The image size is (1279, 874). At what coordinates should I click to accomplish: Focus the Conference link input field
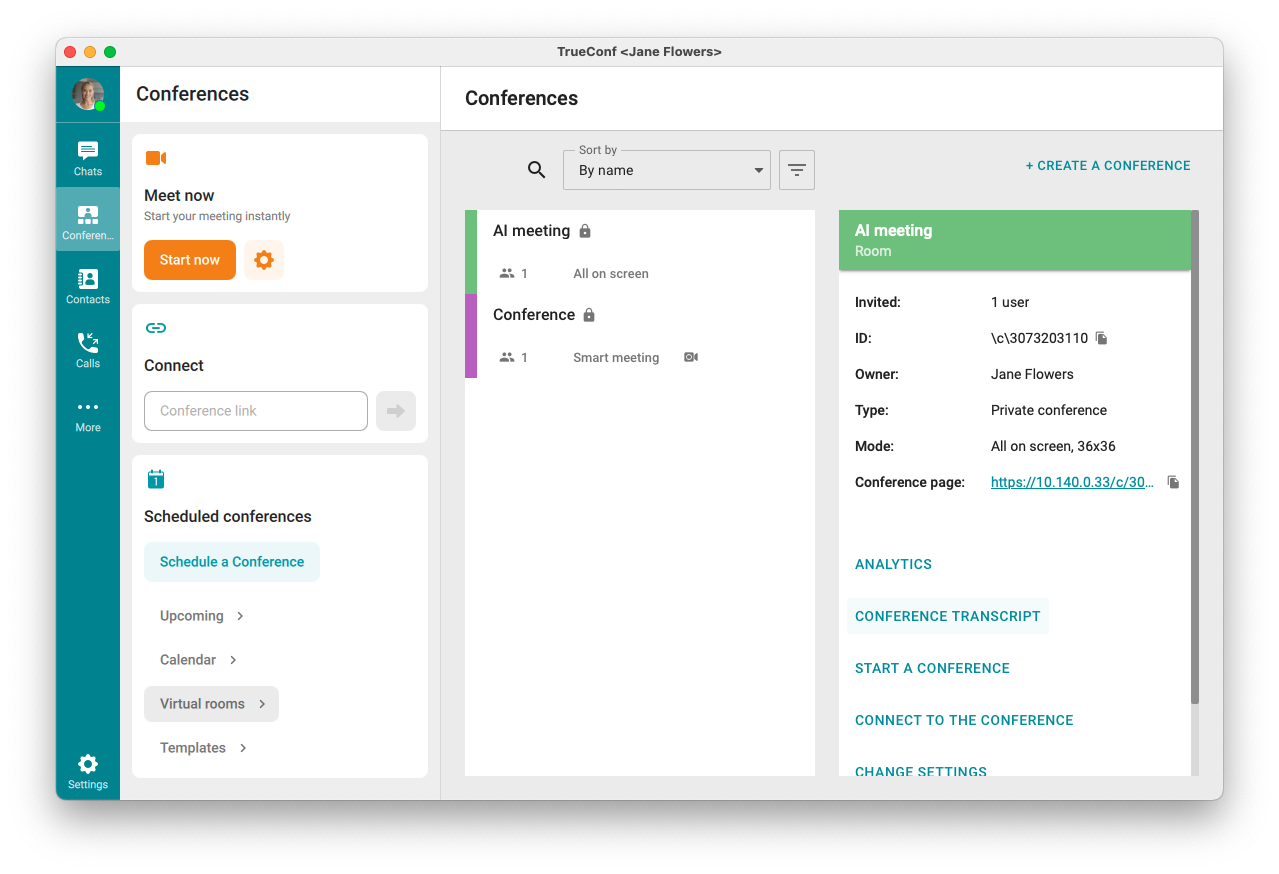(x=256, y=411)
